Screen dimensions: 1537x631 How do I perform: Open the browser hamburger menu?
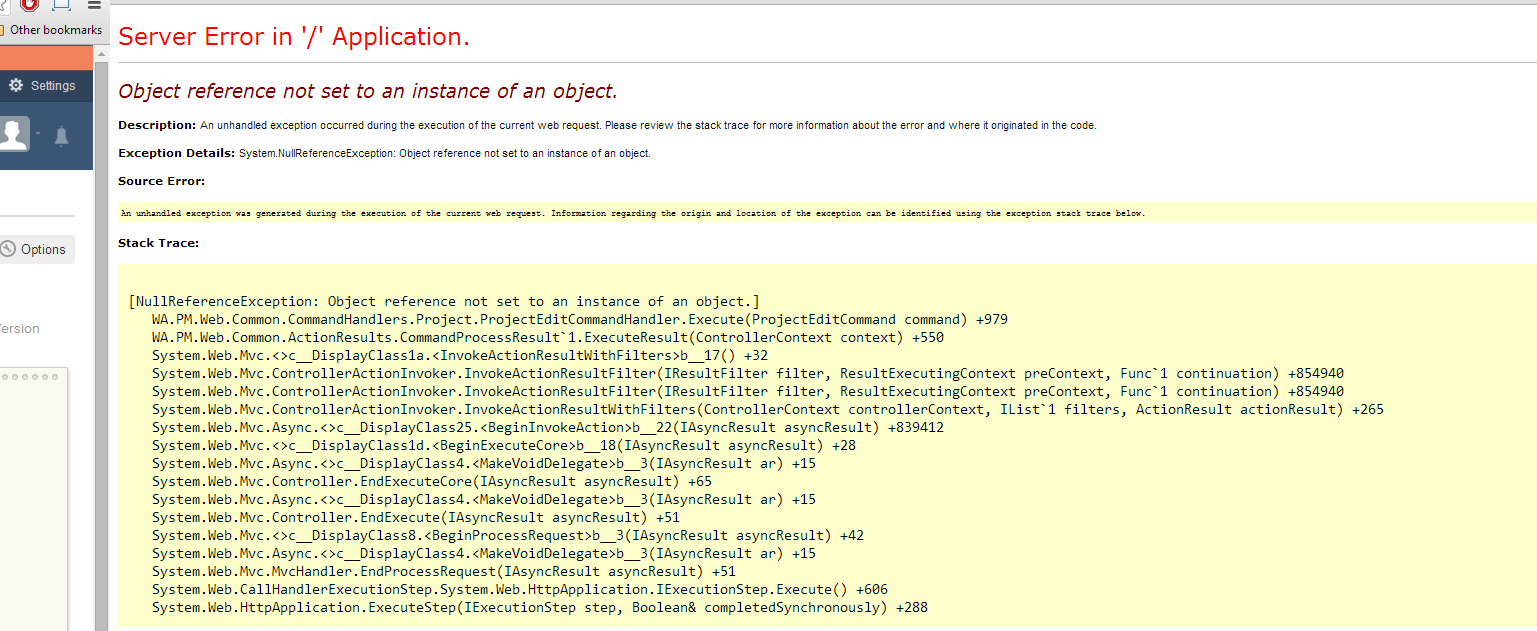94,4
